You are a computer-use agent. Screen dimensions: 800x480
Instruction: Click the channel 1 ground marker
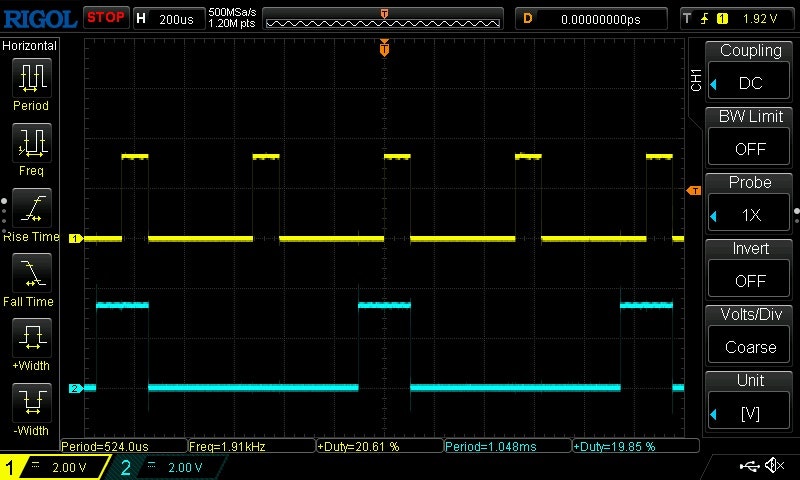[76, 238]
